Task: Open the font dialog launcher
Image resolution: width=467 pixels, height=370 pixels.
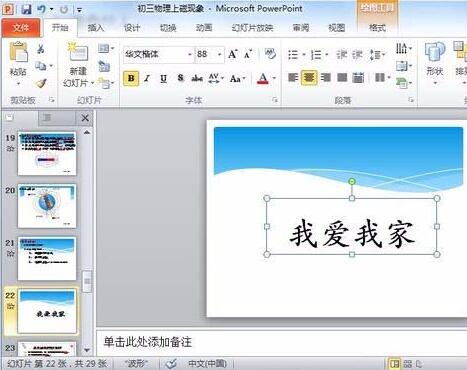Action: coord(275,100)
